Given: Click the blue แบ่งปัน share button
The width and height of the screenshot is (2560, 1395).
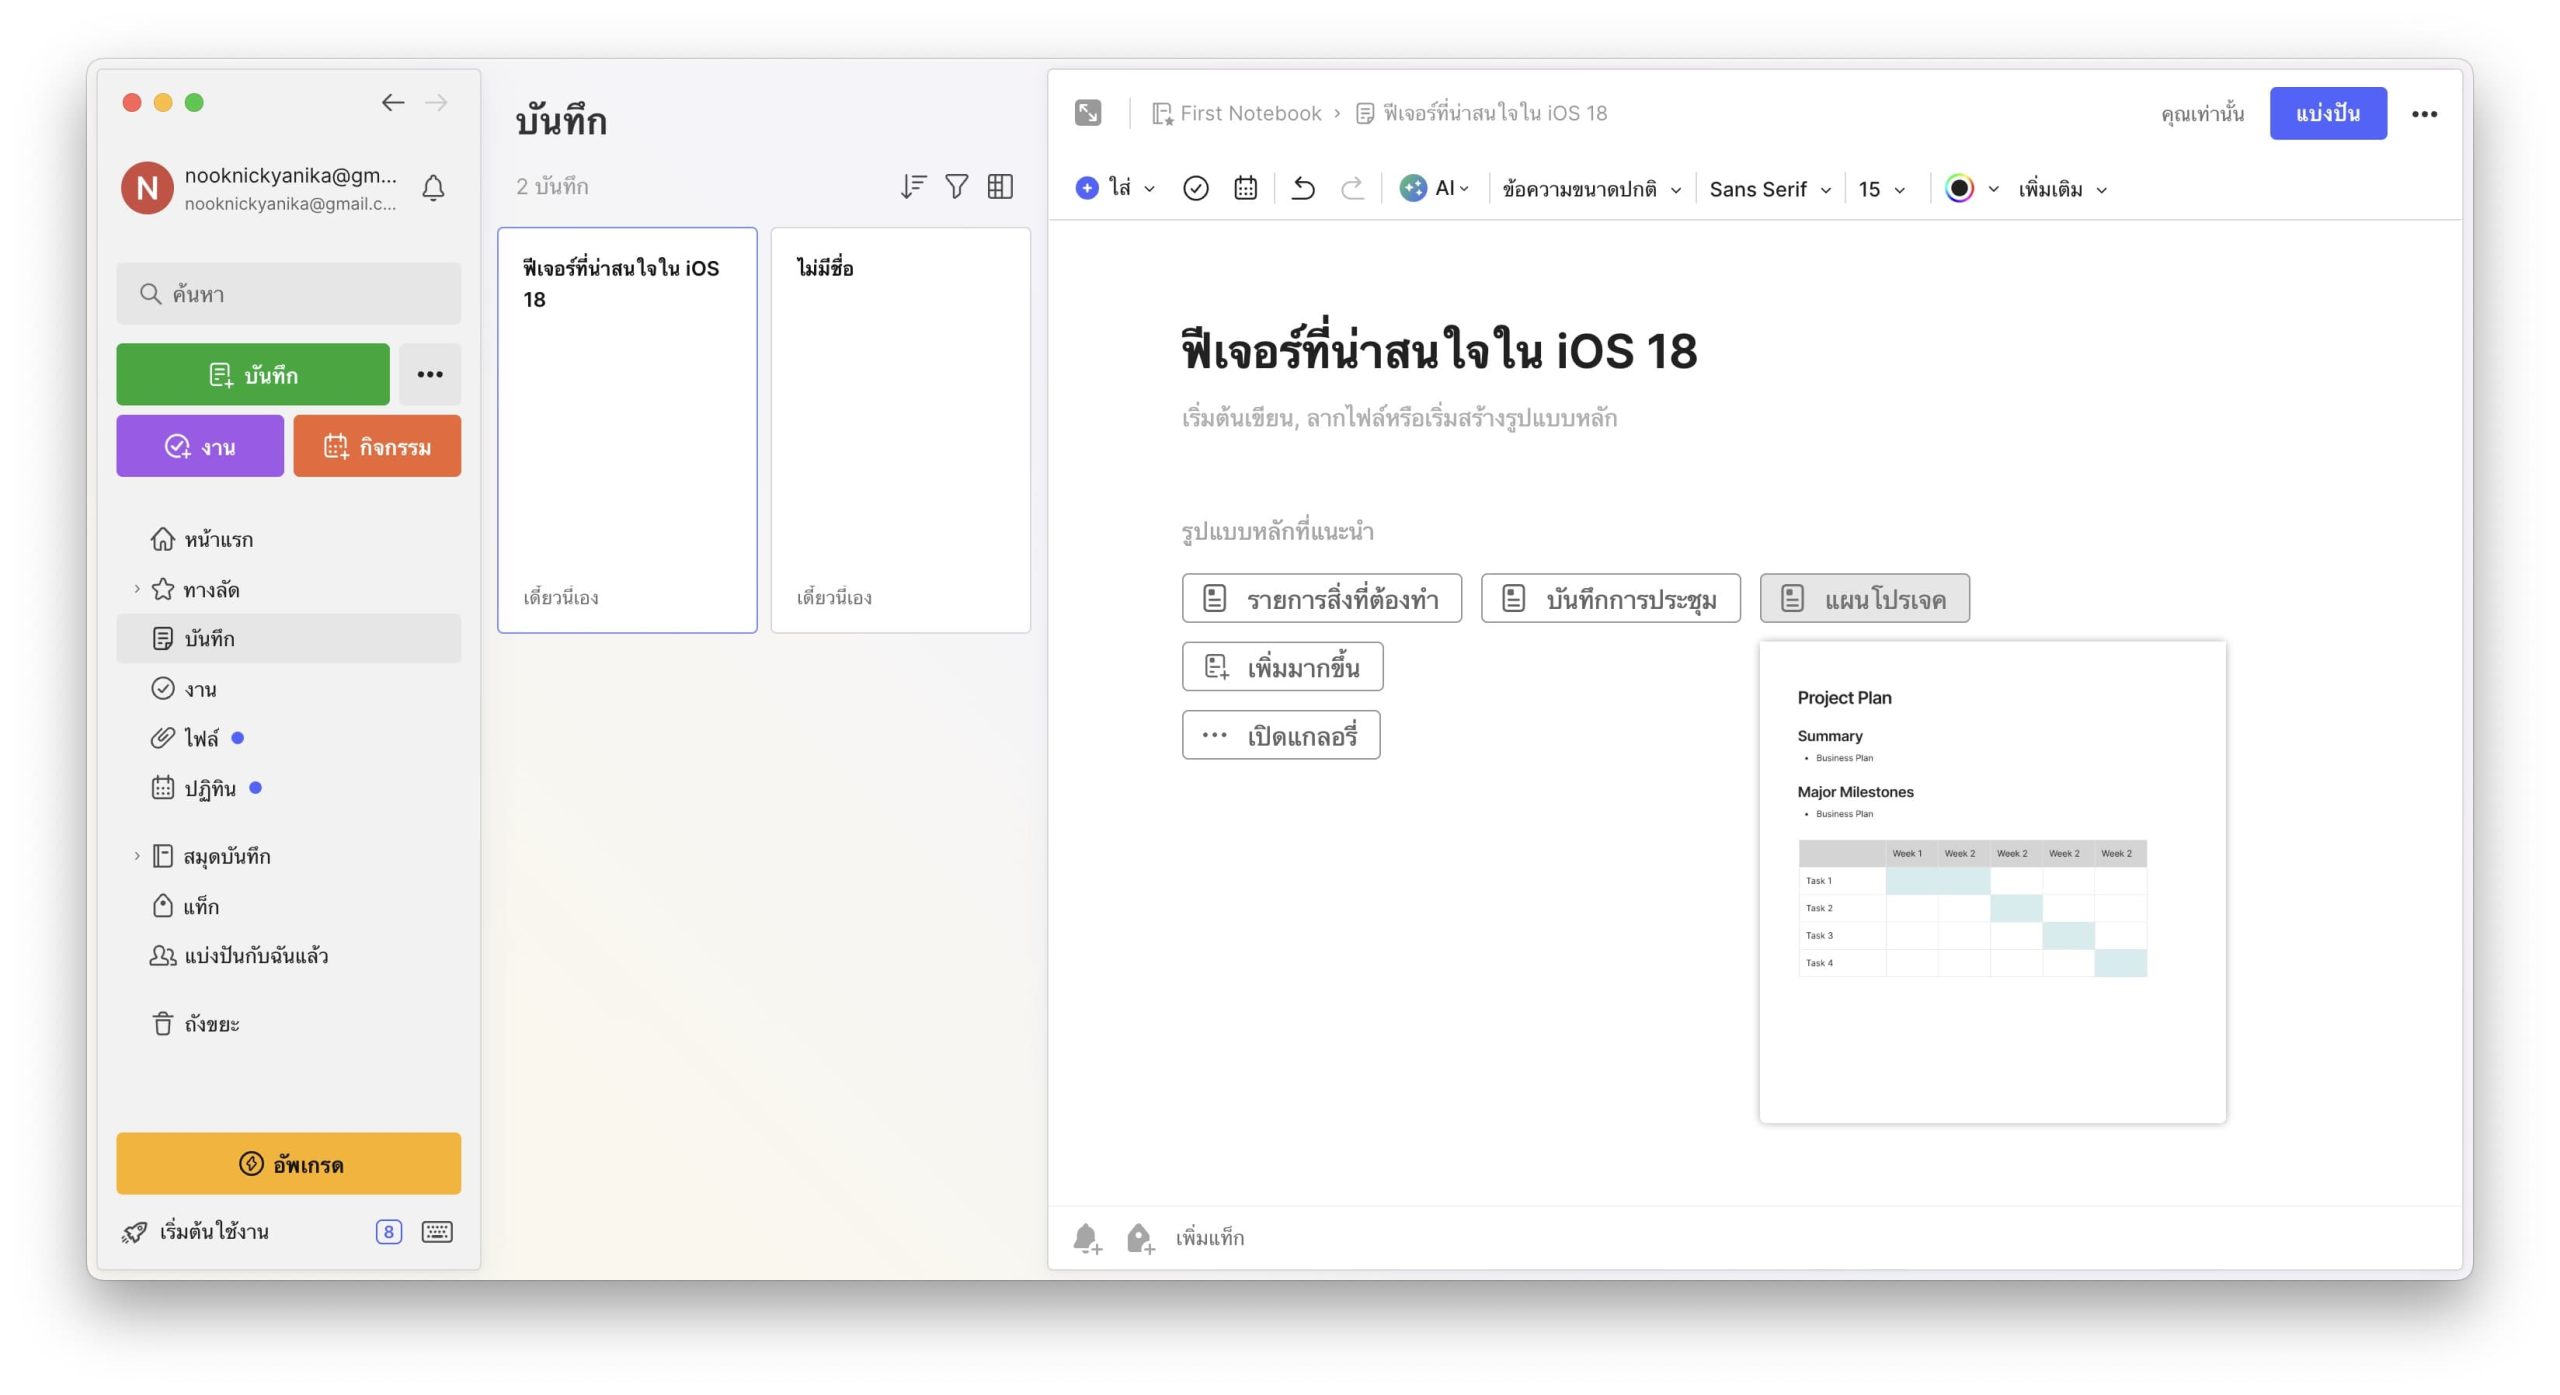Looking at the screenshot, I should tap(2327, 113).
